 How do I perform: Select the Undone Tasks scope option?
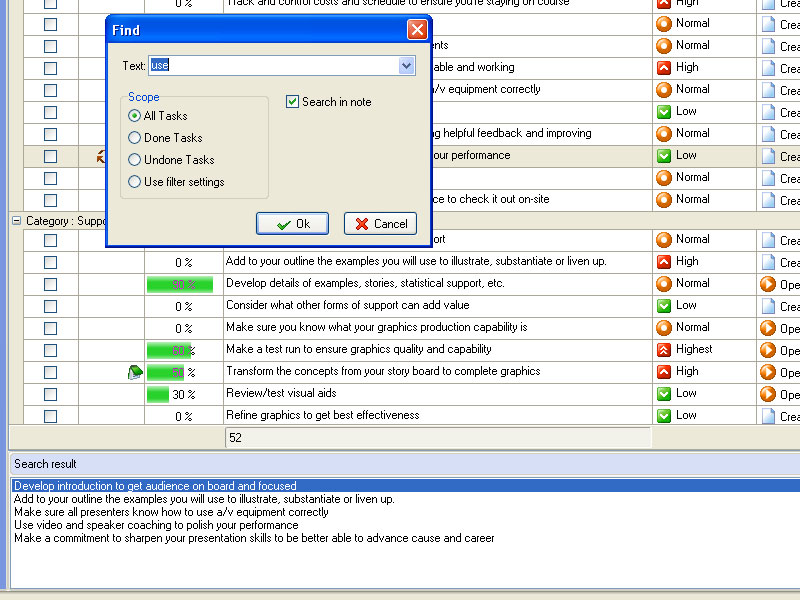(135, 160)
